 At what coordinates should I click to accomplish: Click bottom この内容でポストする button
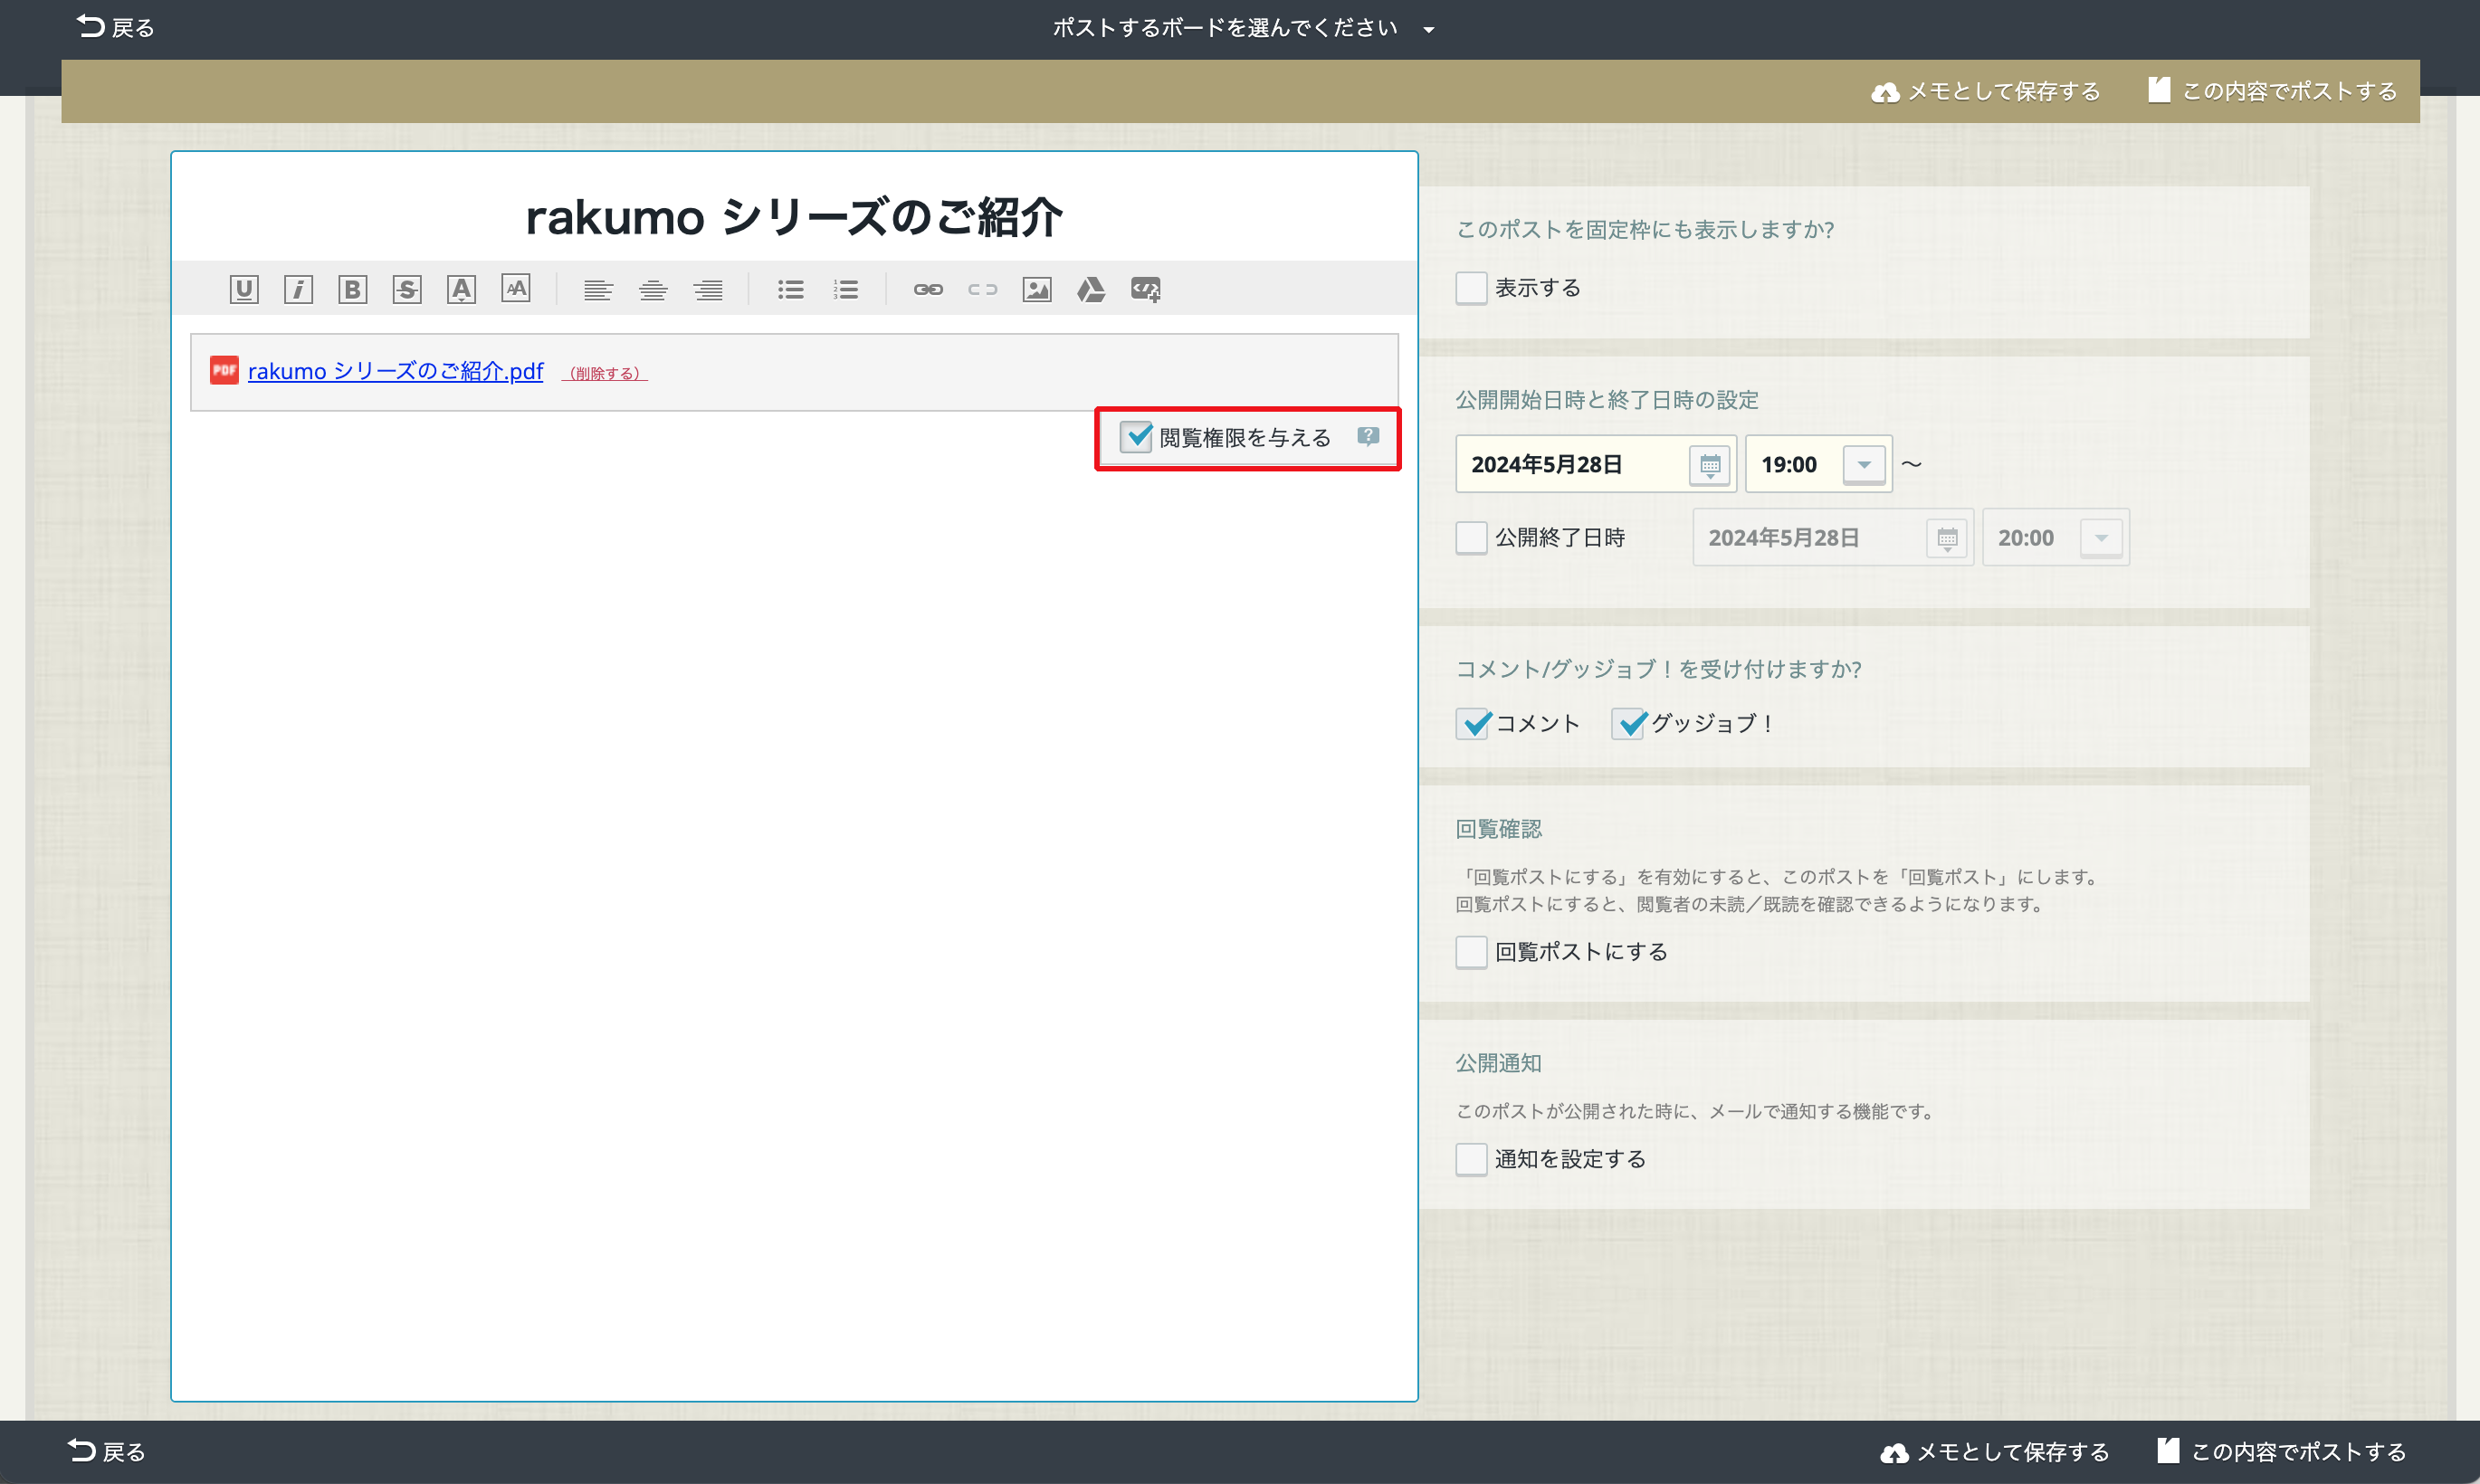(x=2281, y=1451)
